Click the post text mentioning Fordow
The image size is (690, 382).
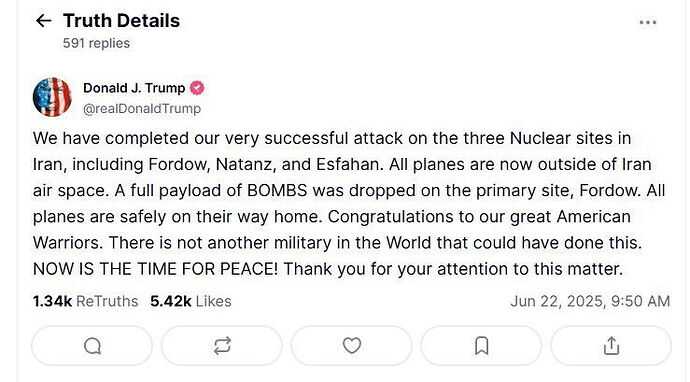(349, 203)
